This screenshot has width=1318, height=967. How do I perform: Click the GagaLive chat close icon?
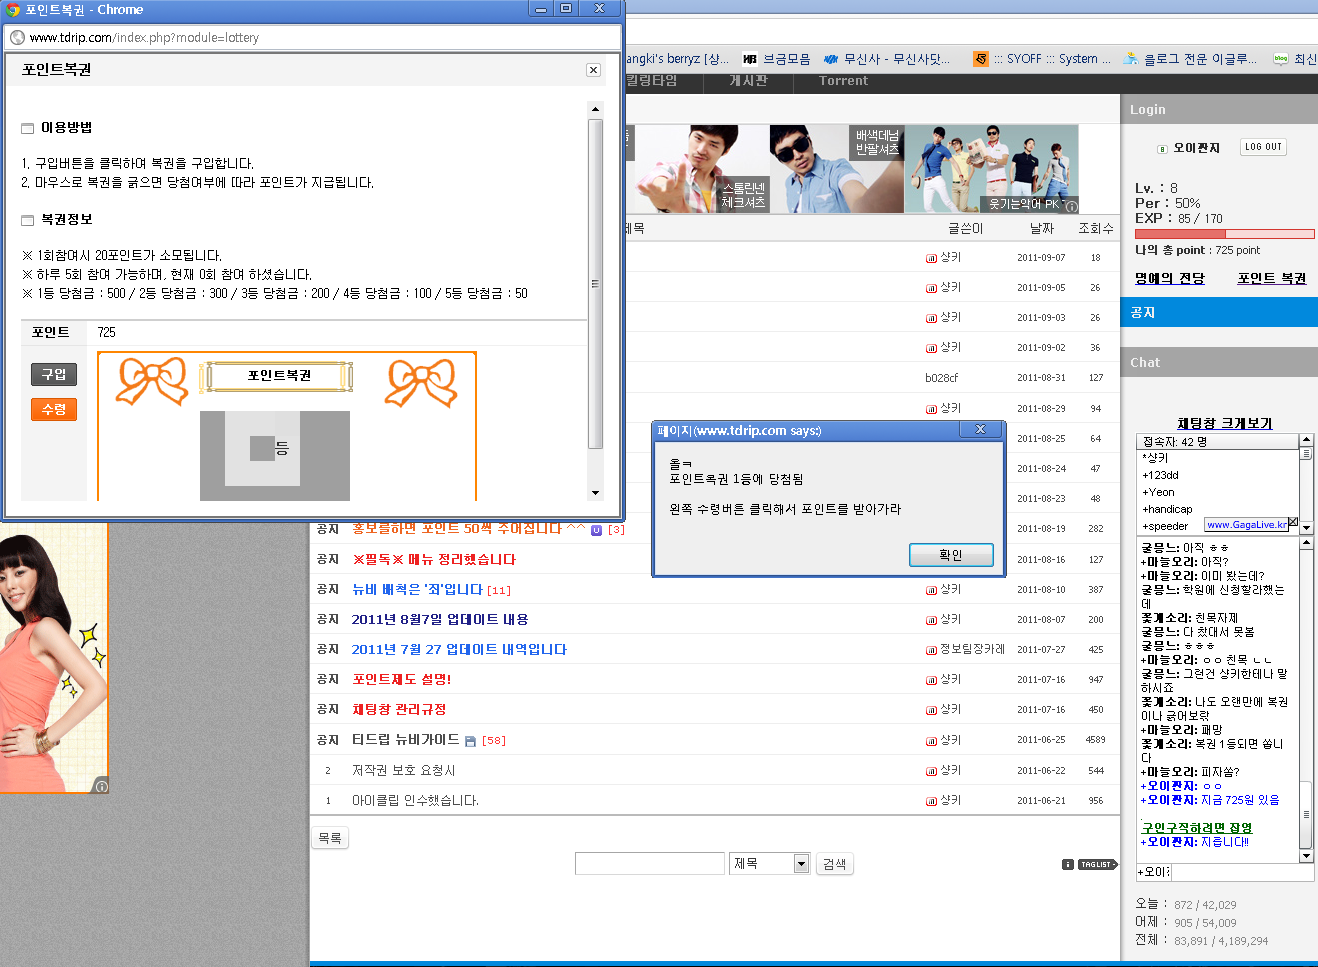click(1293, 523)
